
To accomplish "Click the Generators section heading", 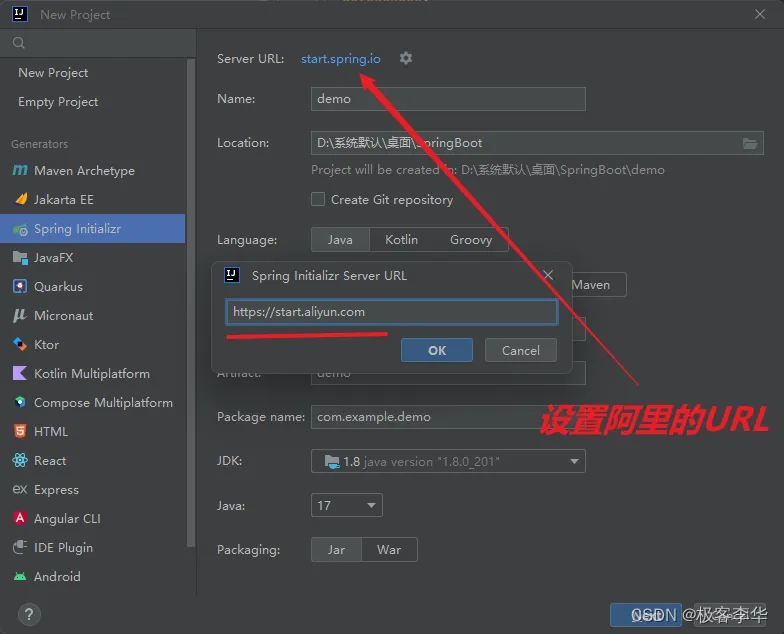I will (40, 144).
